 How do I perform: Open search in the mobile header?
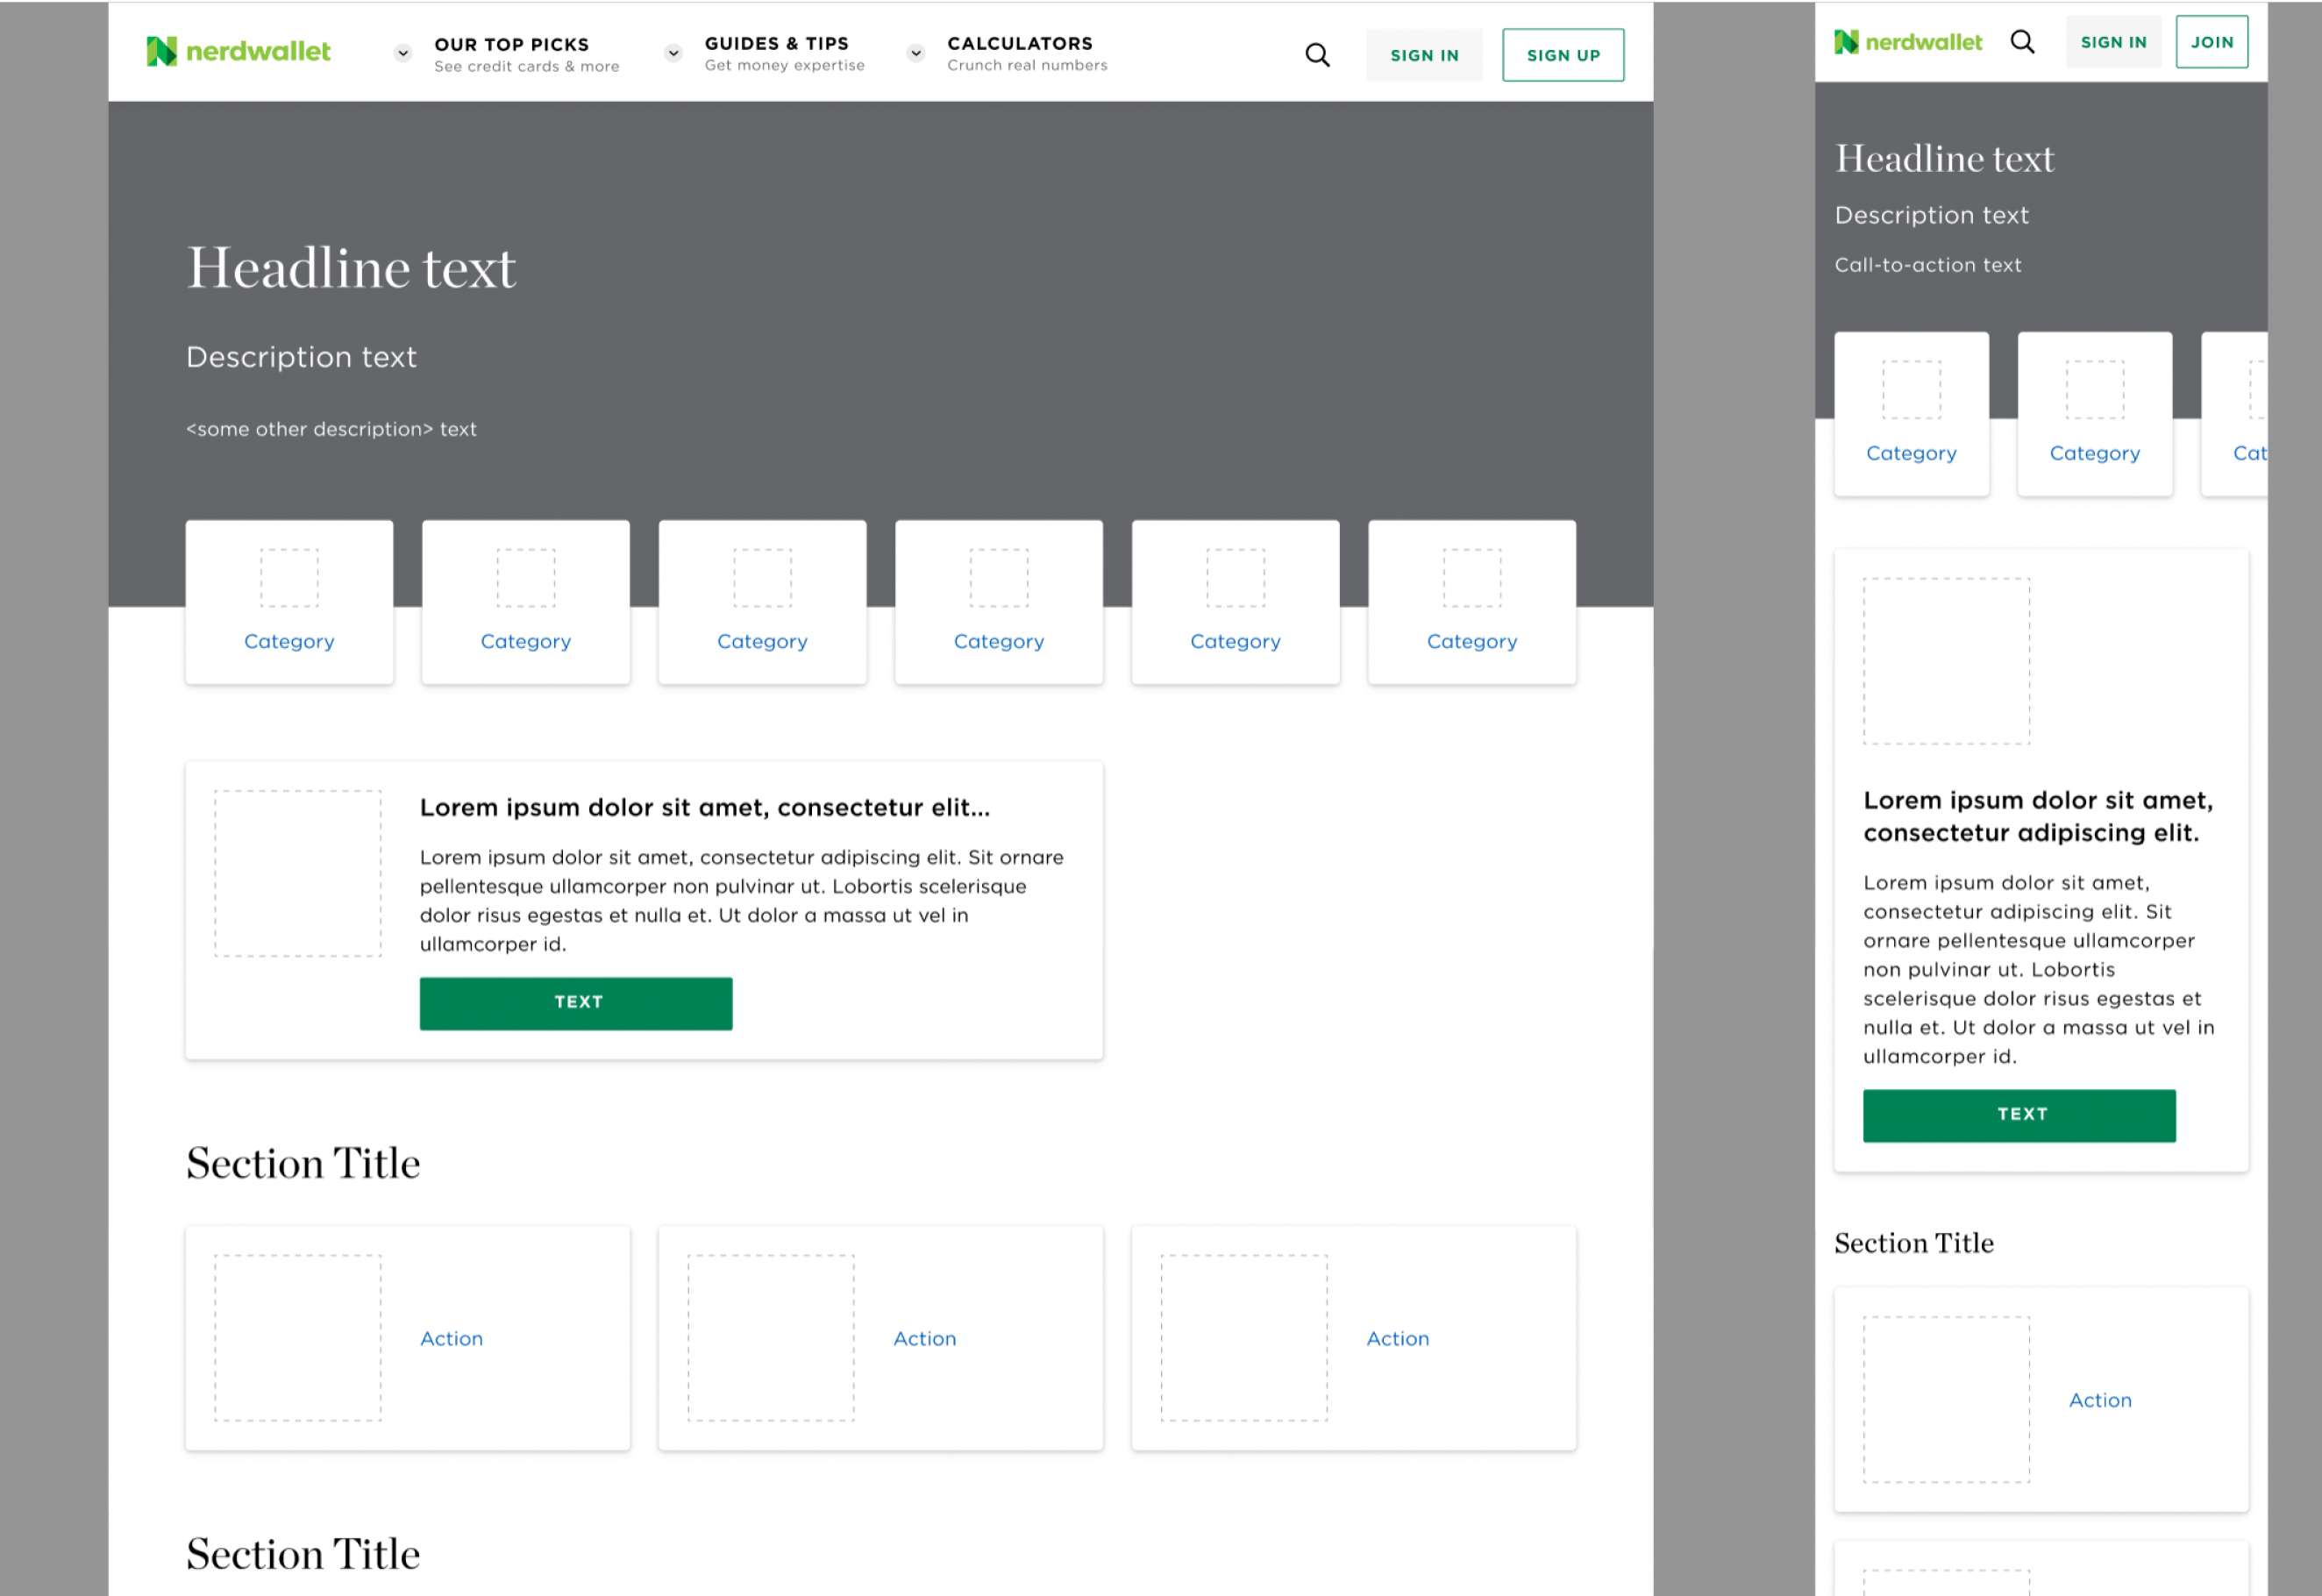[2022, 42]
